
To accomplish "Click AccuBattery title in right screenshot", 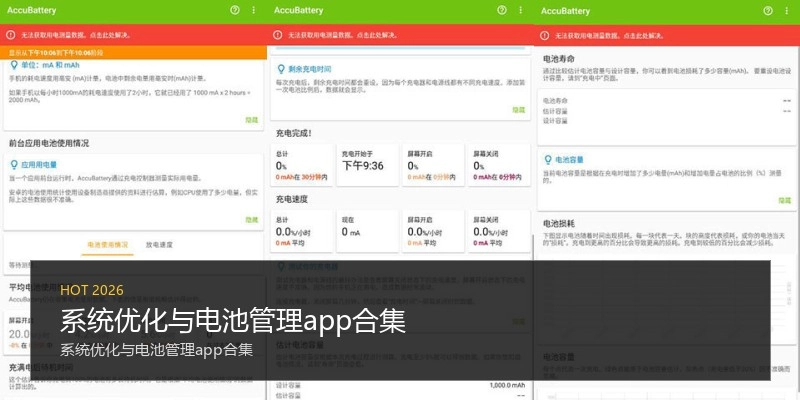I will [565, 11].
